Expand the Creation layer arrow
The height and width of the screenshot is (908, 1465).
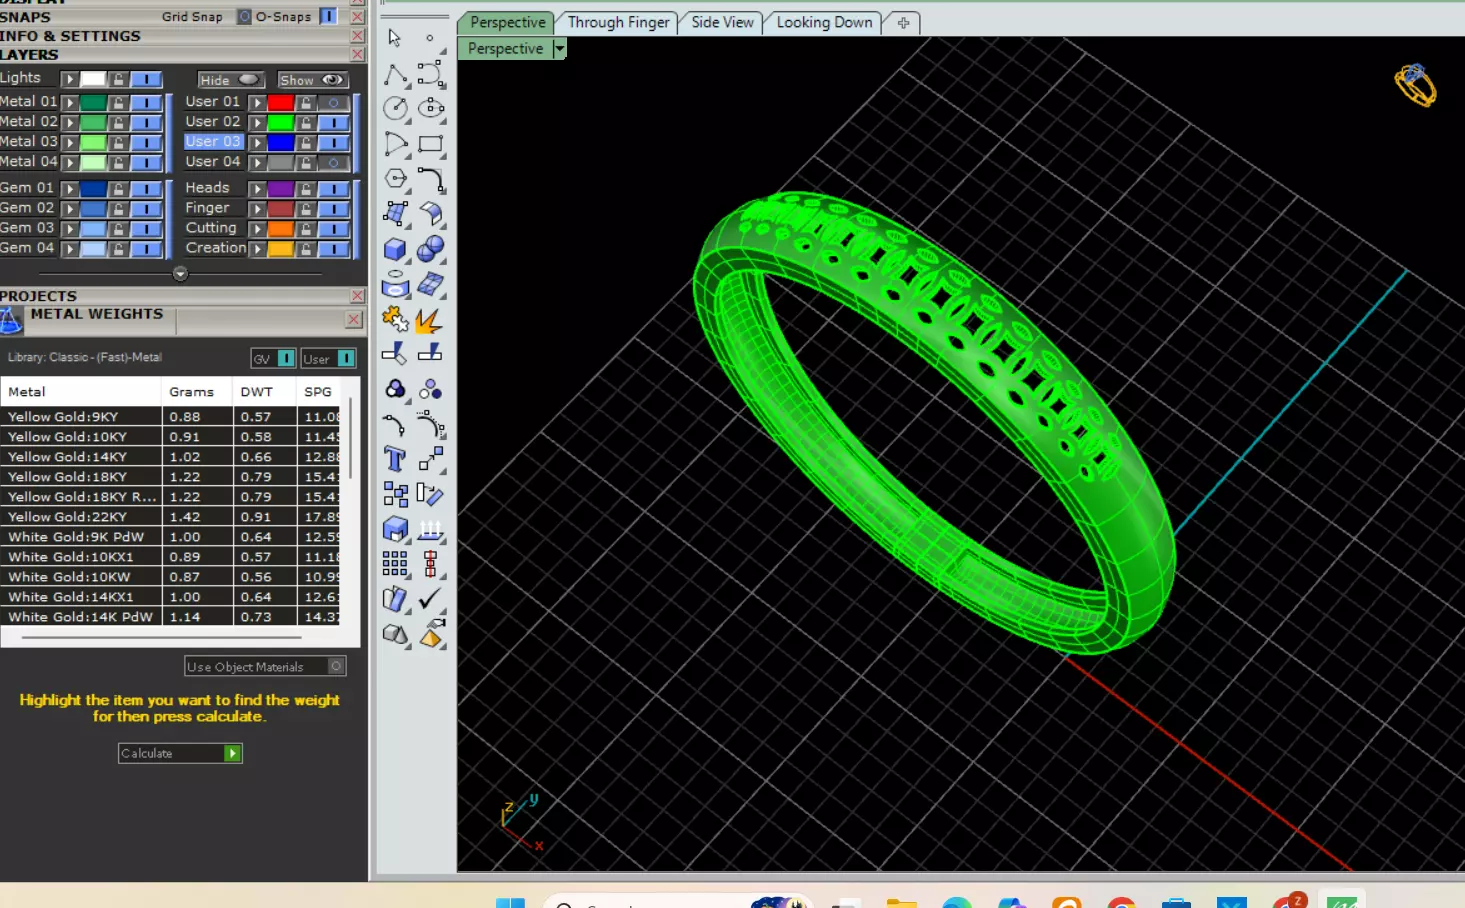(257, 249)
